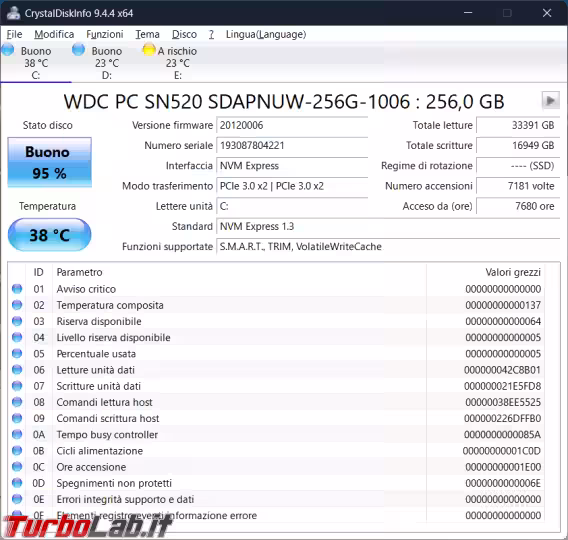The image size is (568, 540).
Task: Select the Riserva disponibile parameter row
Action: tap(276, 321)
